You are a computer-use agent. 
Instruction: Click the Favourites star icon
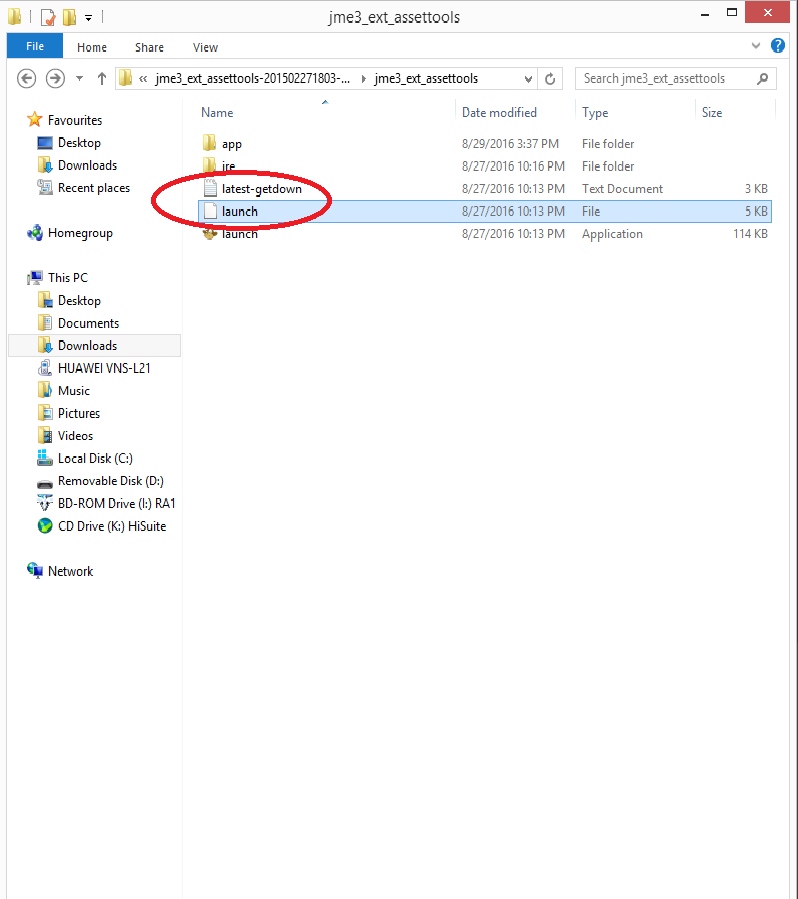pyautogui.click(x=34, y=119)
